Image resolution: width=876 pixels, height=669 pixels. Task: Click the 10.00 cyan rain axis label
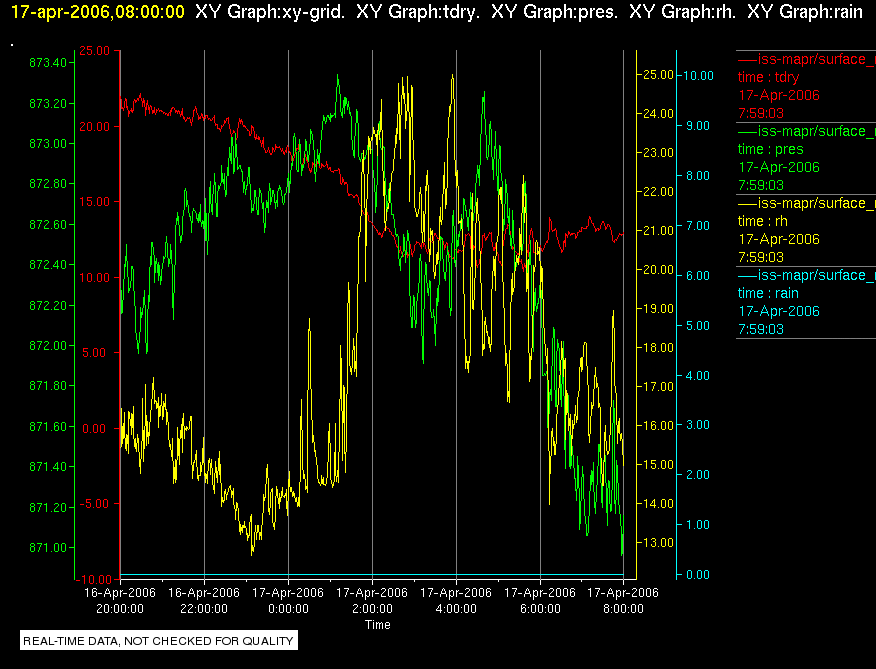698,75
